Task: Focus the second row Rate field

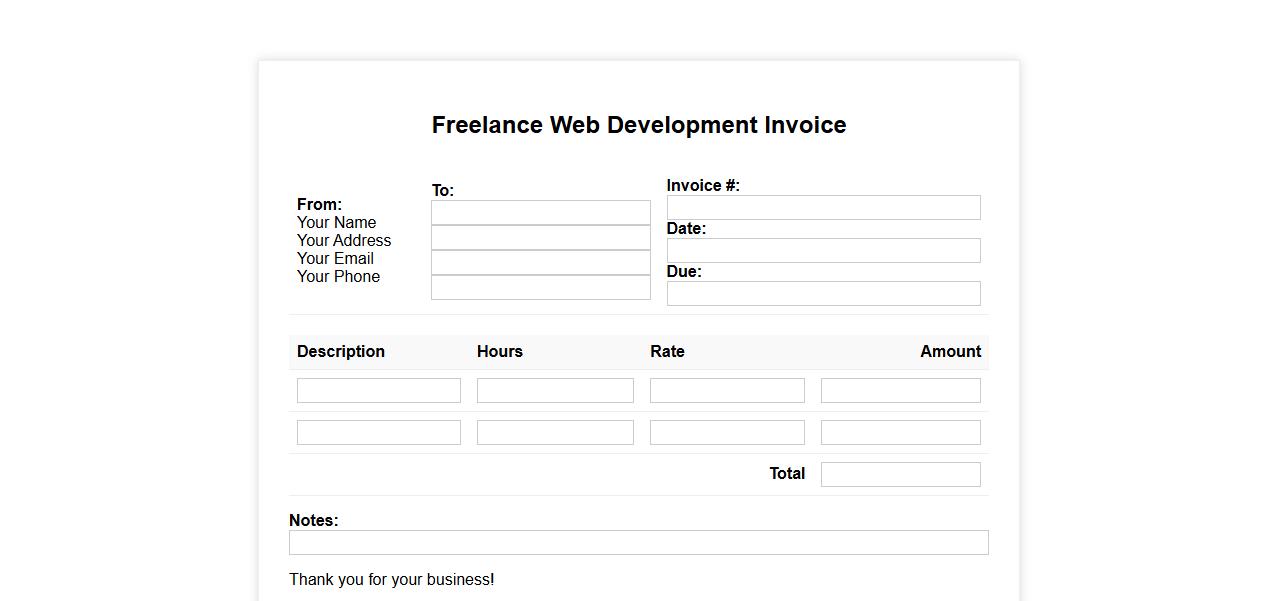Action: click(727, 432)
